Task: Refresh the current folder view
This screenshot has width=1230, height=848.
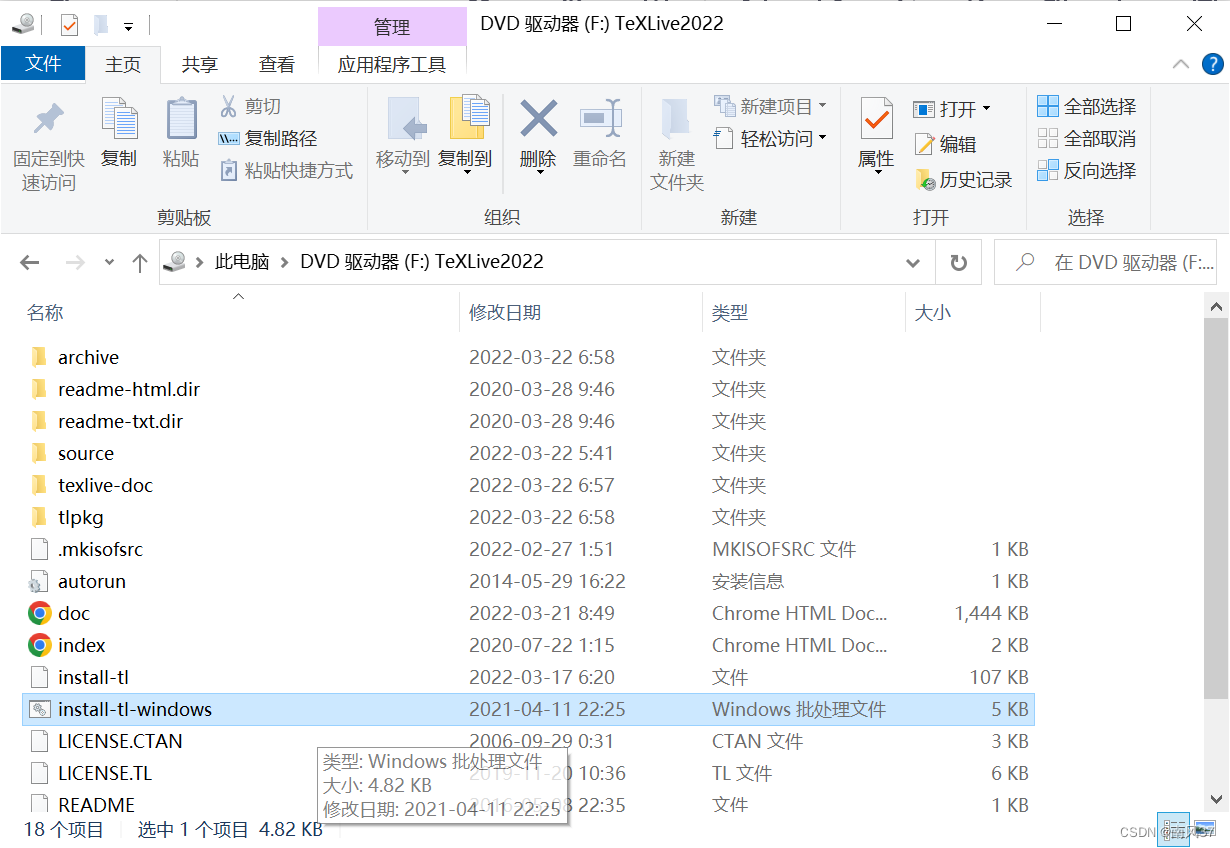Action: [958, 262]
